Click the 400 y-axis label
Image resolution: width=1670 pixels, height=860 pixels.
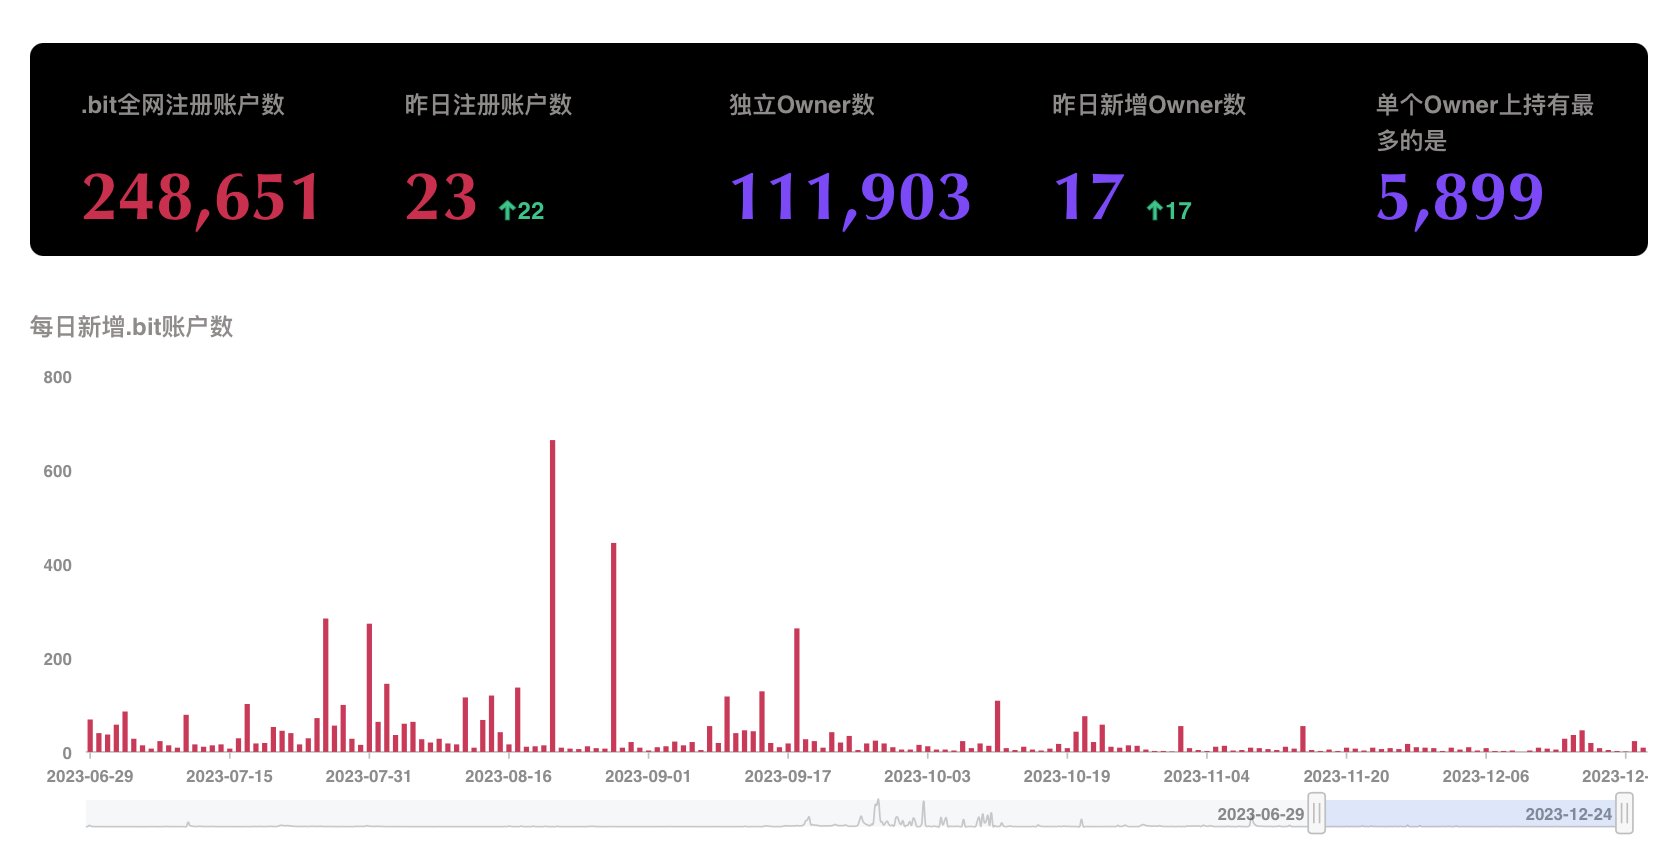pyautogui.click(x=57, y=565)
